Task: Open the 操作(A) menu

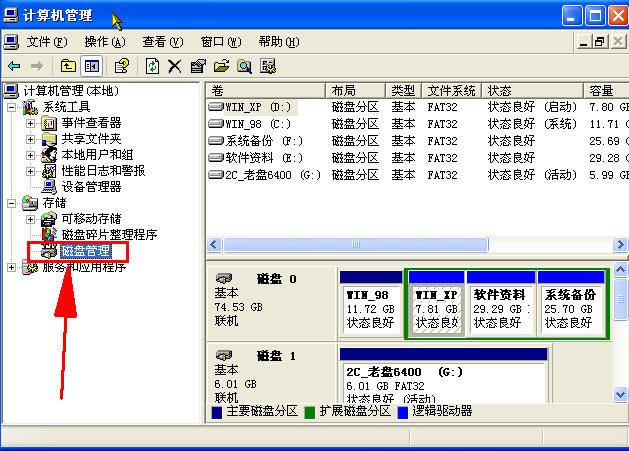Action: coord(105,42)
